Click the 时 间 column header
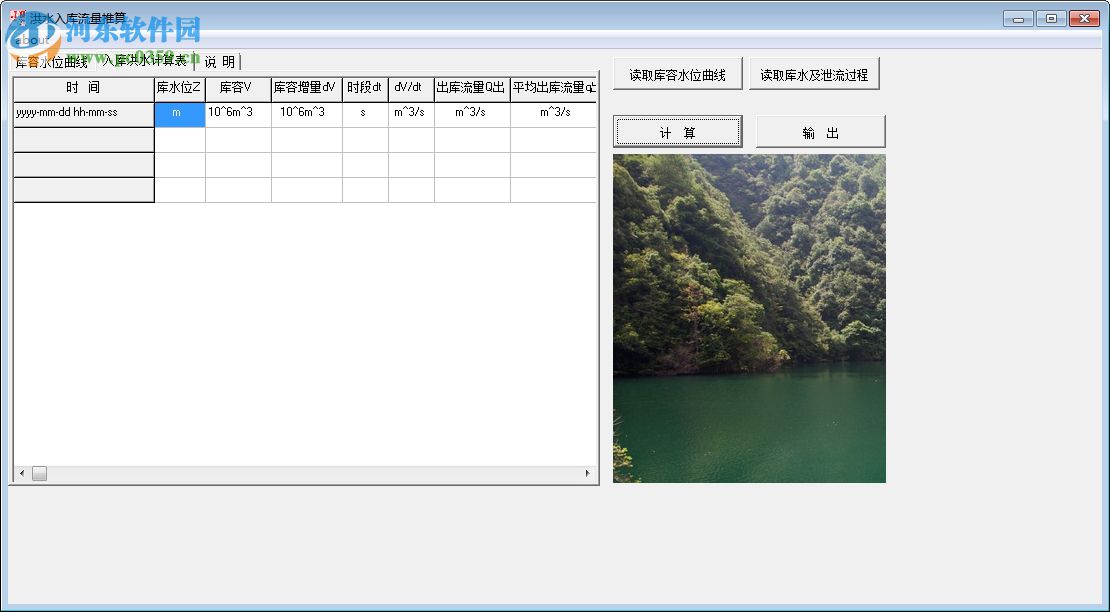The width and height of the screenshot is (1110, 612). [x=82, y=88]
